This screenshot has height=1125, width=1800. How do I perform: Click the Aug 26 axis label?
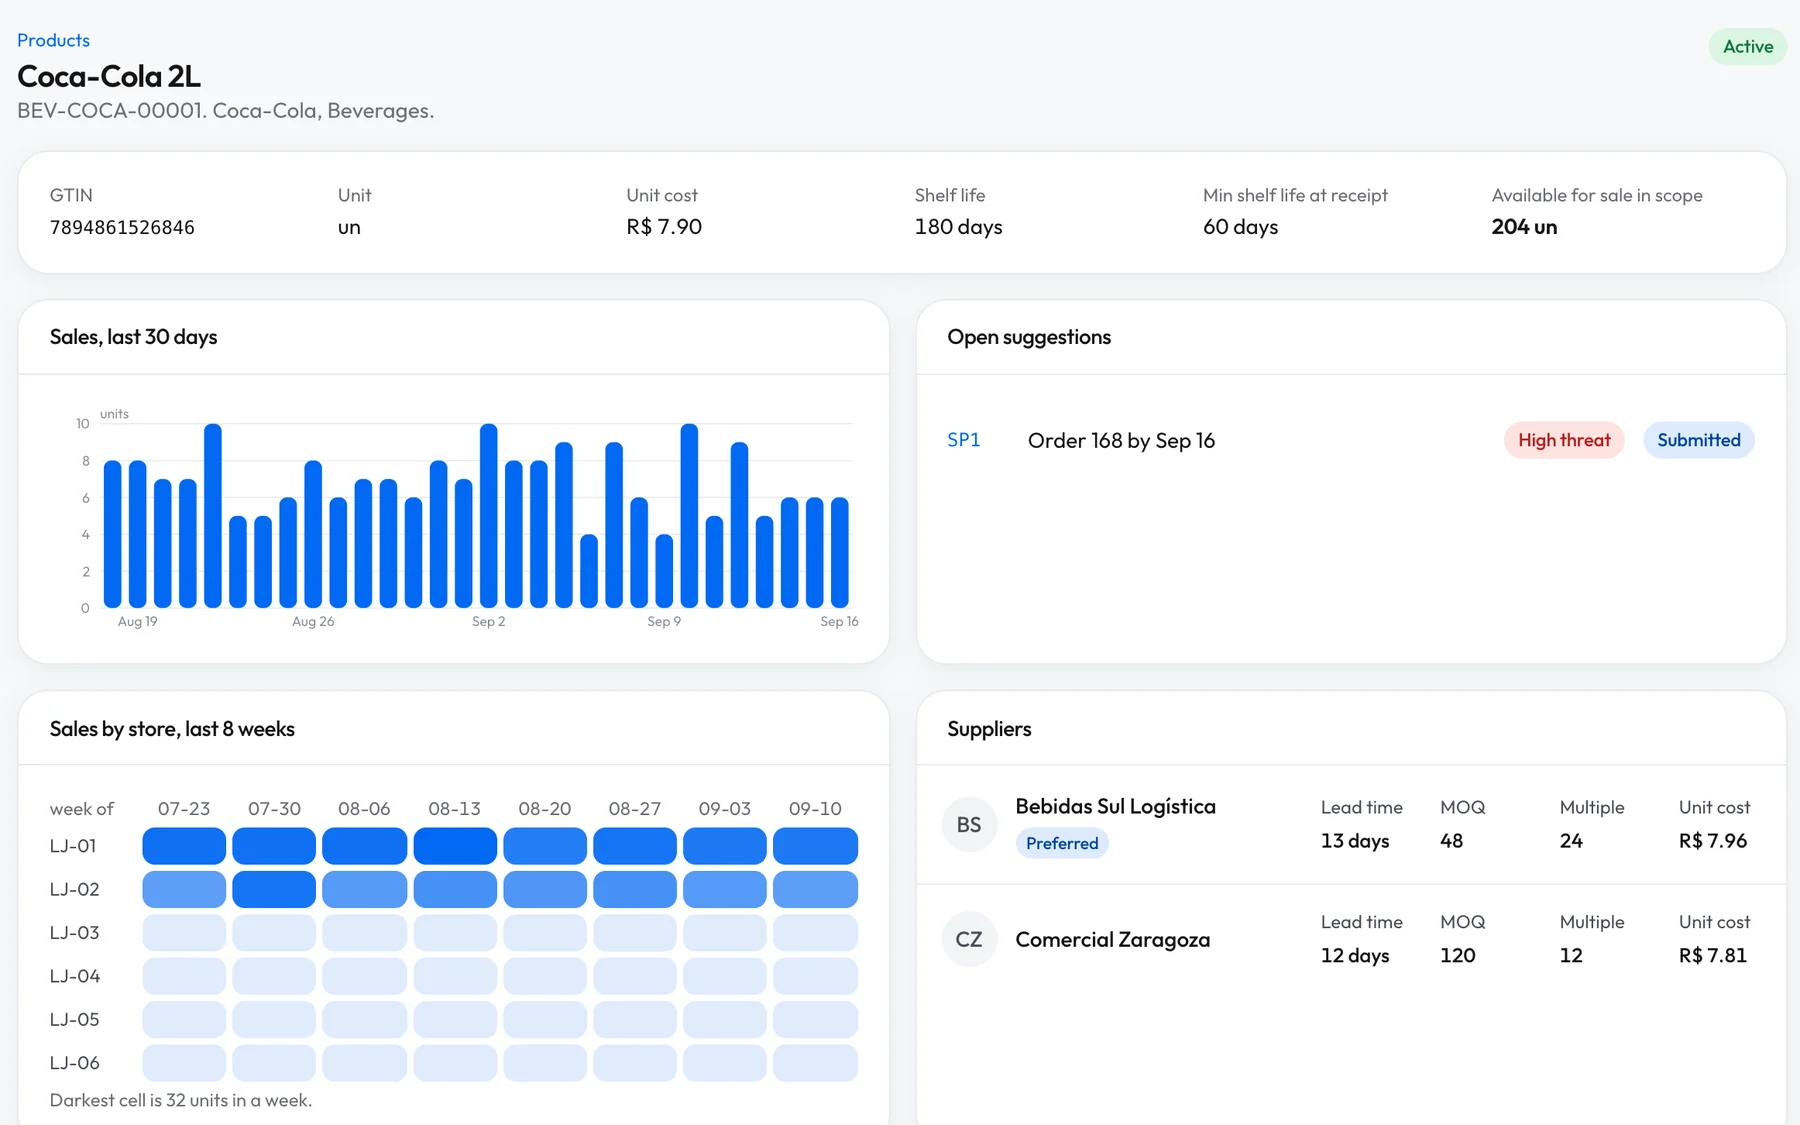[313, 621]
